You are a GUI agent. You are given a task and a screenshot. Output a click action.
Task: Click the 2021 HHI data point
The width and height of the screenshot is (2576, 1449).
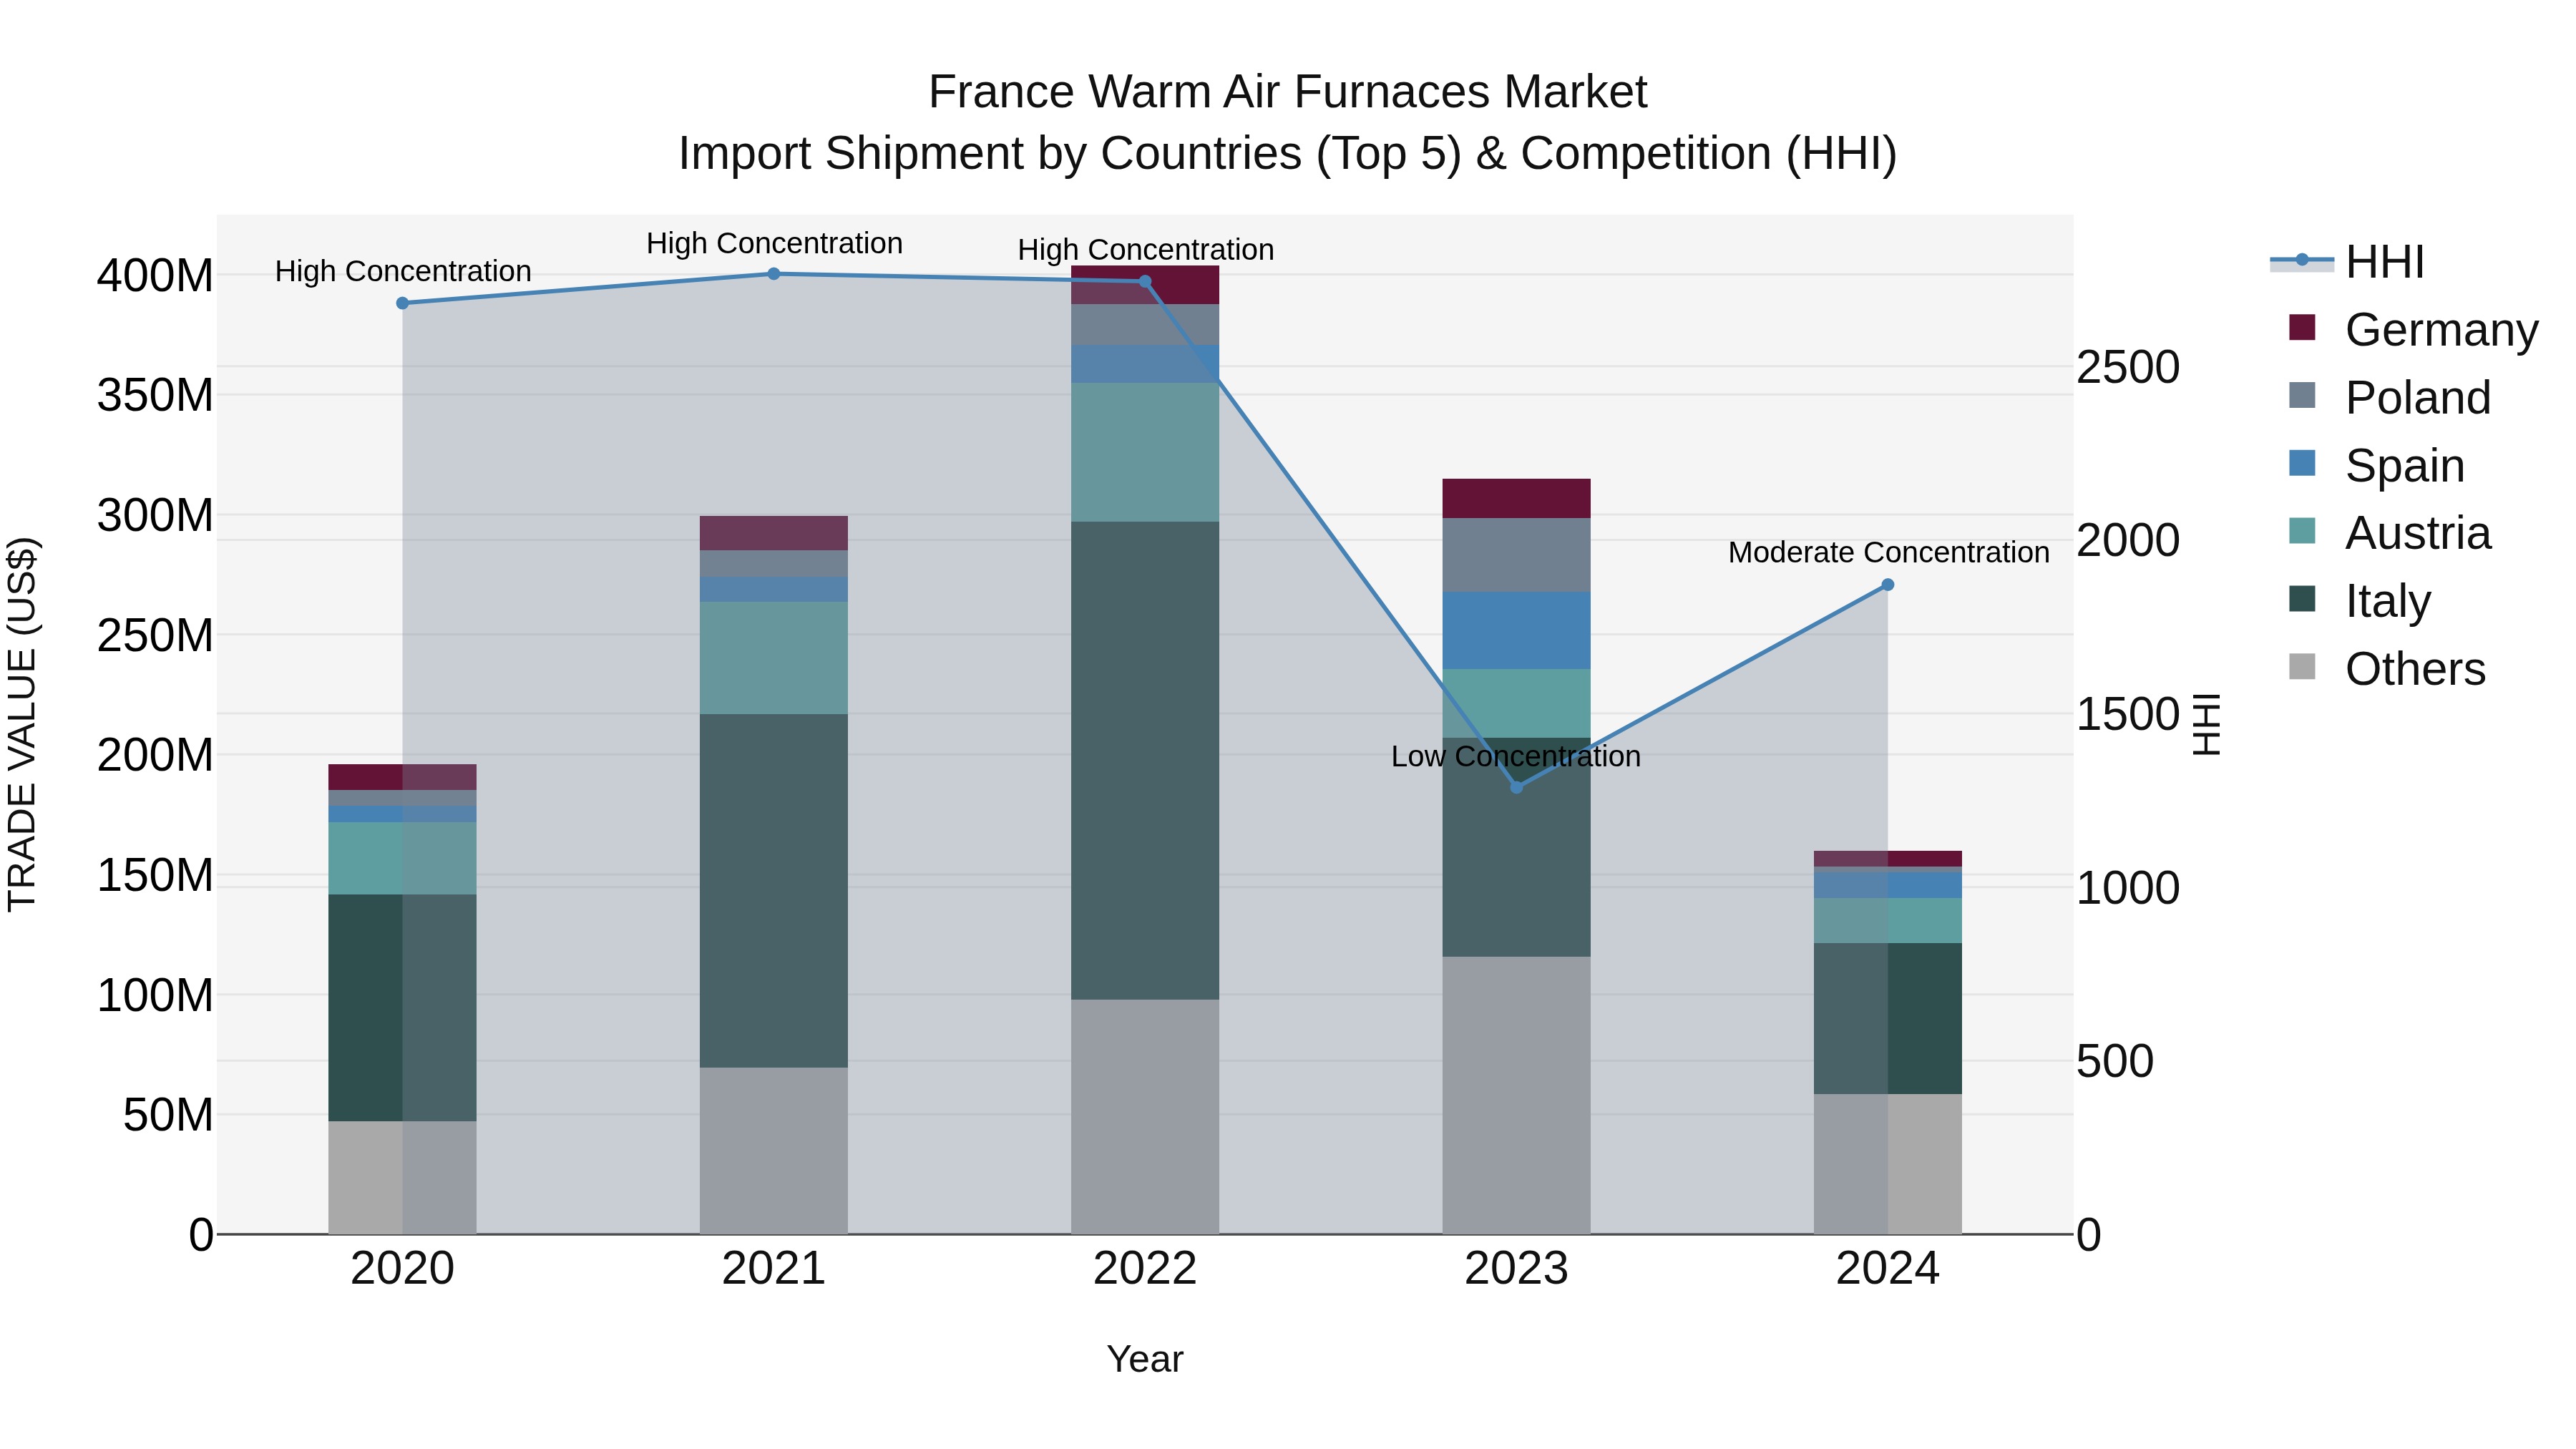pos(774,274)
